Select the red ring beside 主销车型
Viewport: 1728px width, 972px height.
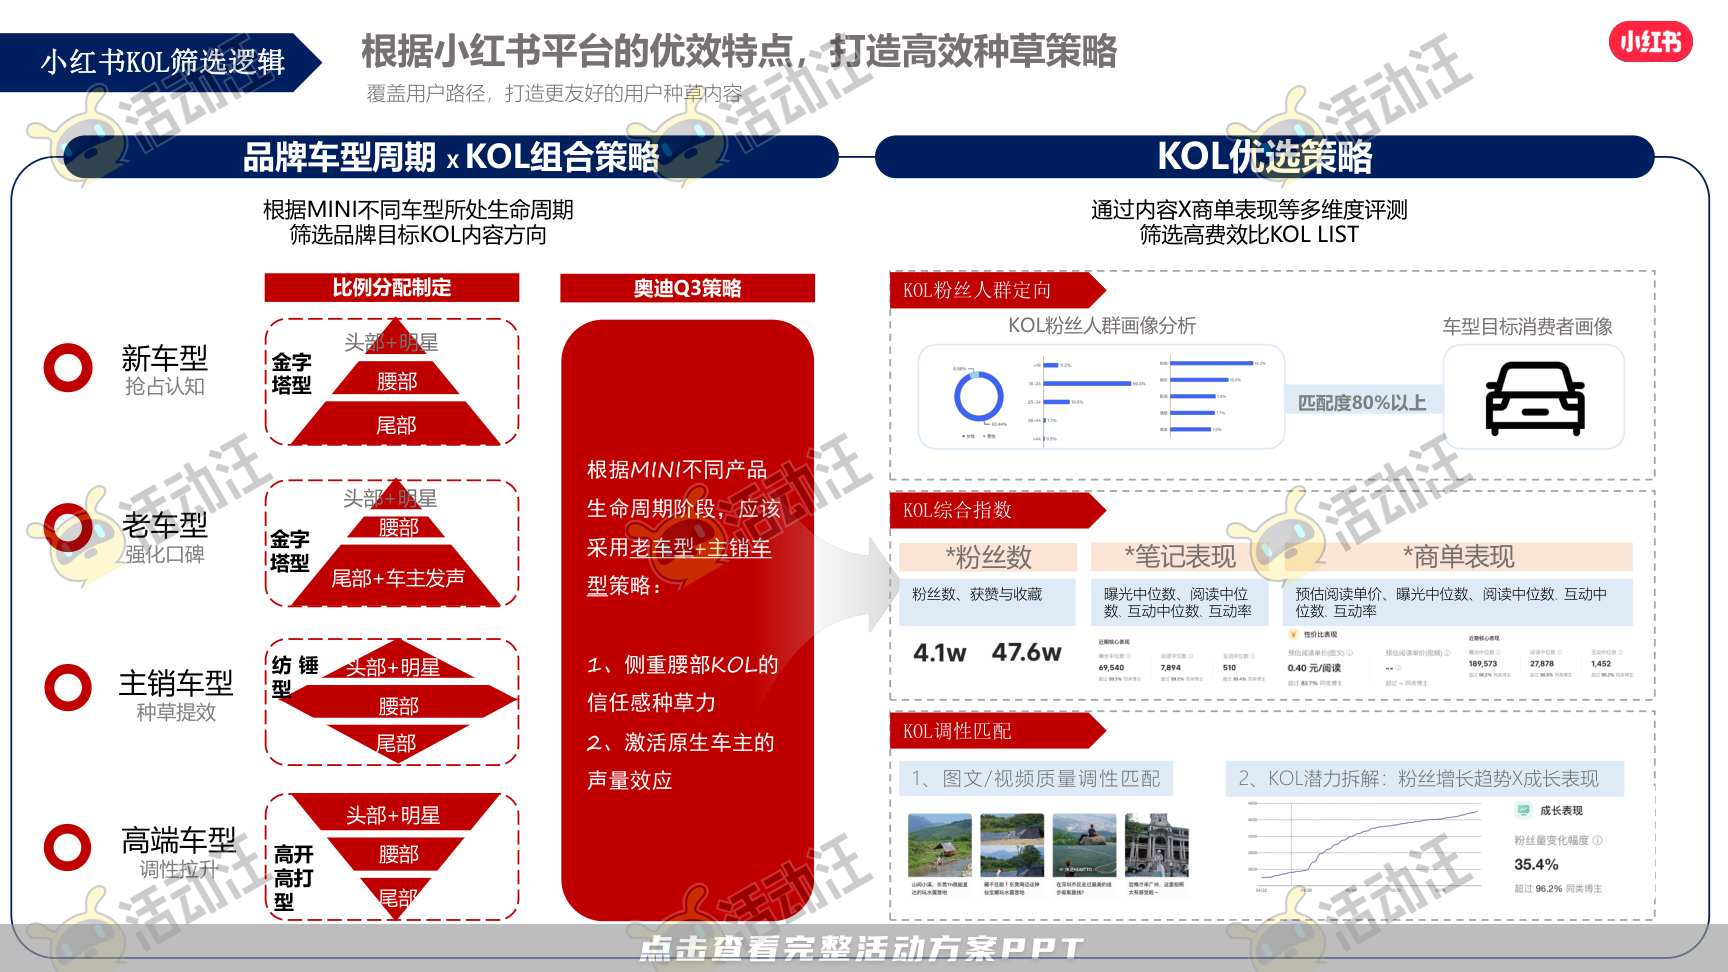tap(68, 687)
